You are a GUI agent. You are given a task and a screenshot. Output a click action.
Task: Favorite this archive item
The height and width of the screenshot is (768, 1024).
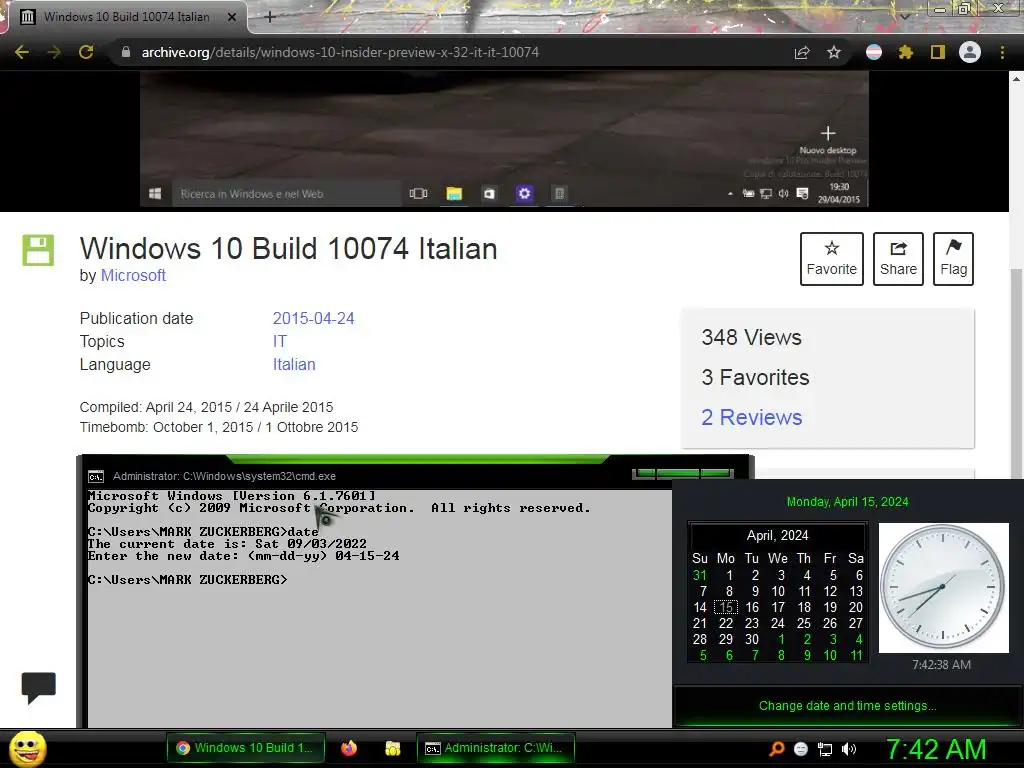click(831, 259)
